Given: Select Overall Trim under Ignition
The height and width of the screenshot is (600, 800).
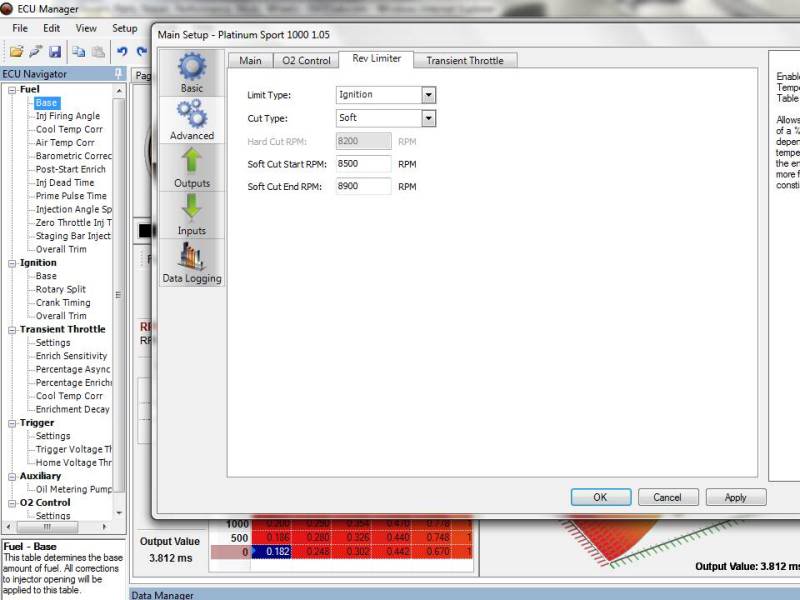Looking at the screenshot, I should click(61, 316).
